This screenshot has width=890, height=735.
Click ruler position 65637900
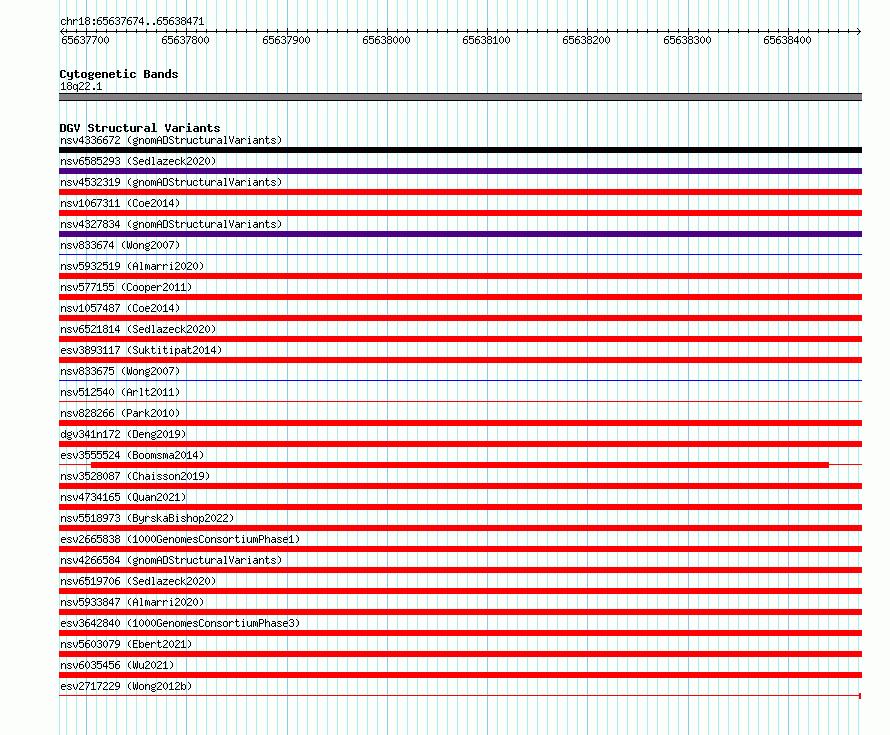pos(286,40)
